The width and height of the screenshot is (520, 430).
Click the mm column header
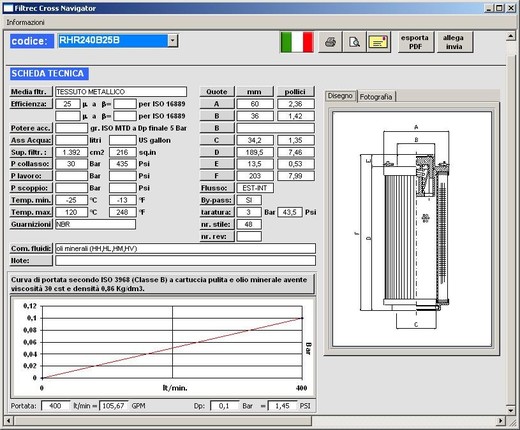[x=254, y=92]
